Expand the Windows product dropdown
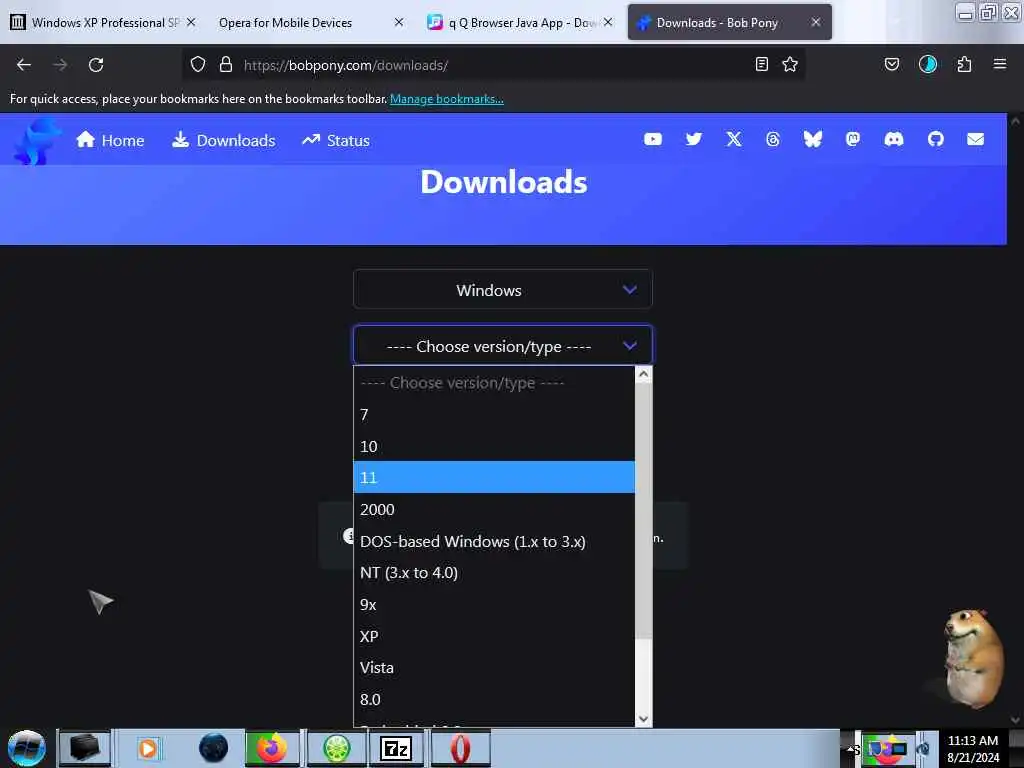 [502, 289]
